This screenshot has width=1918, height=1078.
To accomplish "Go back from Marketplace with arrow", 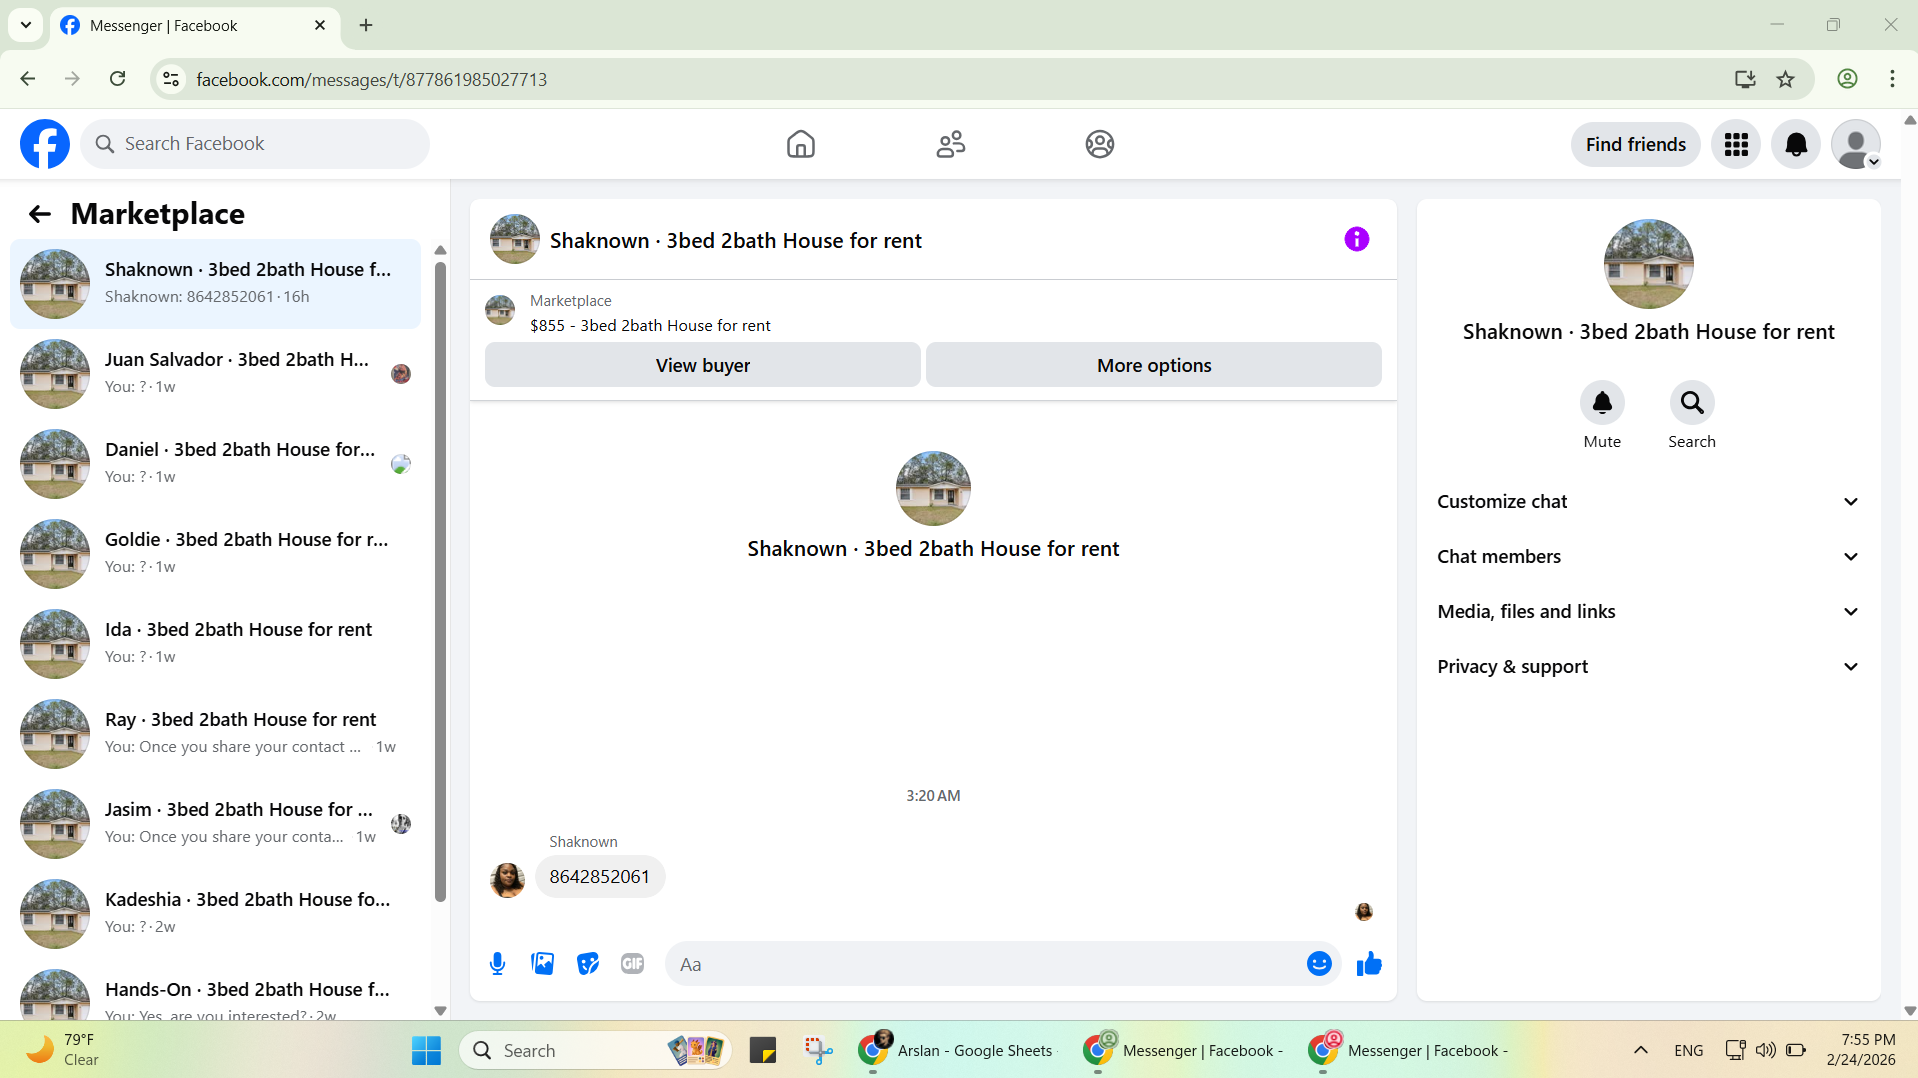I will click(39, 214).
